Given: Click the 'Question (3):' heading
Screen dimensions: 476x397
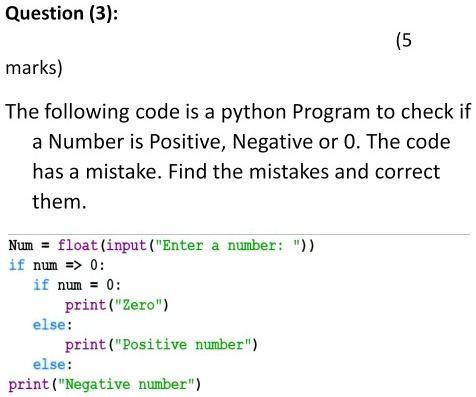Looking at the screenshot, I should point(62,14).
